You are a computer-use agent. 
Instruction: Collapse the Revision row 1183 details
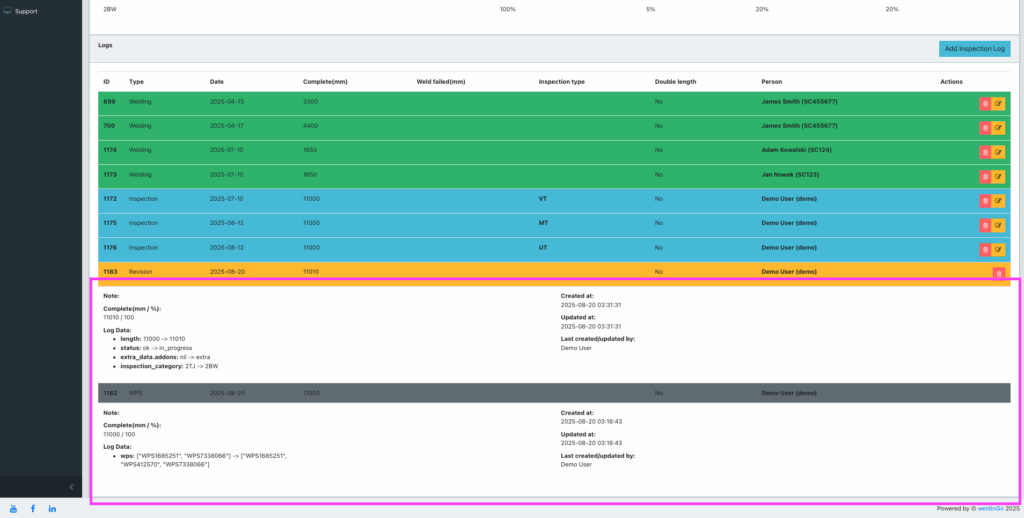(554, 272)
